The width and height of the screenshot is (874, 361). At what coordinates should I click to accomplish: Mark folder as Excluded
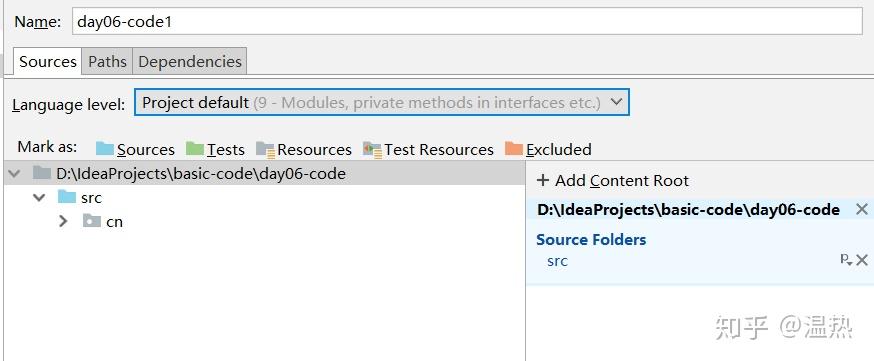pos(548,149)
